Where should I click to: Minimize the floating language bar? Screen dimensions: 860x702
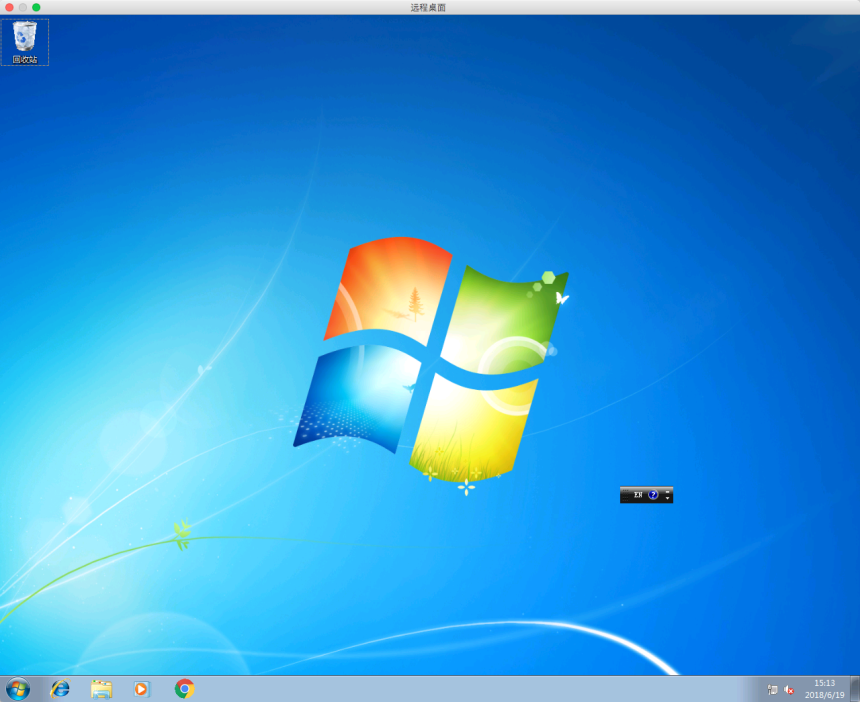point(667,492)
